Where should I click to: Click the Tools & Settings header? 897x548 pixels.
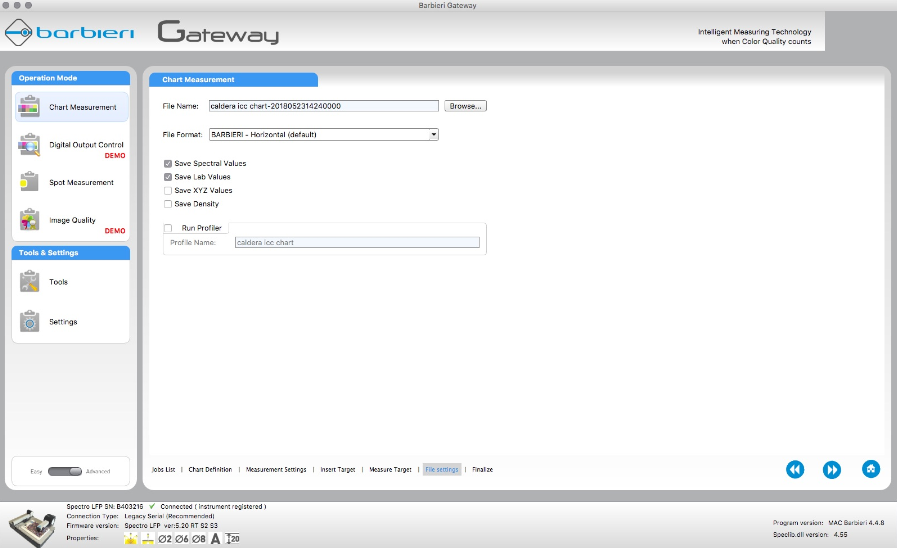pos(71,253)
